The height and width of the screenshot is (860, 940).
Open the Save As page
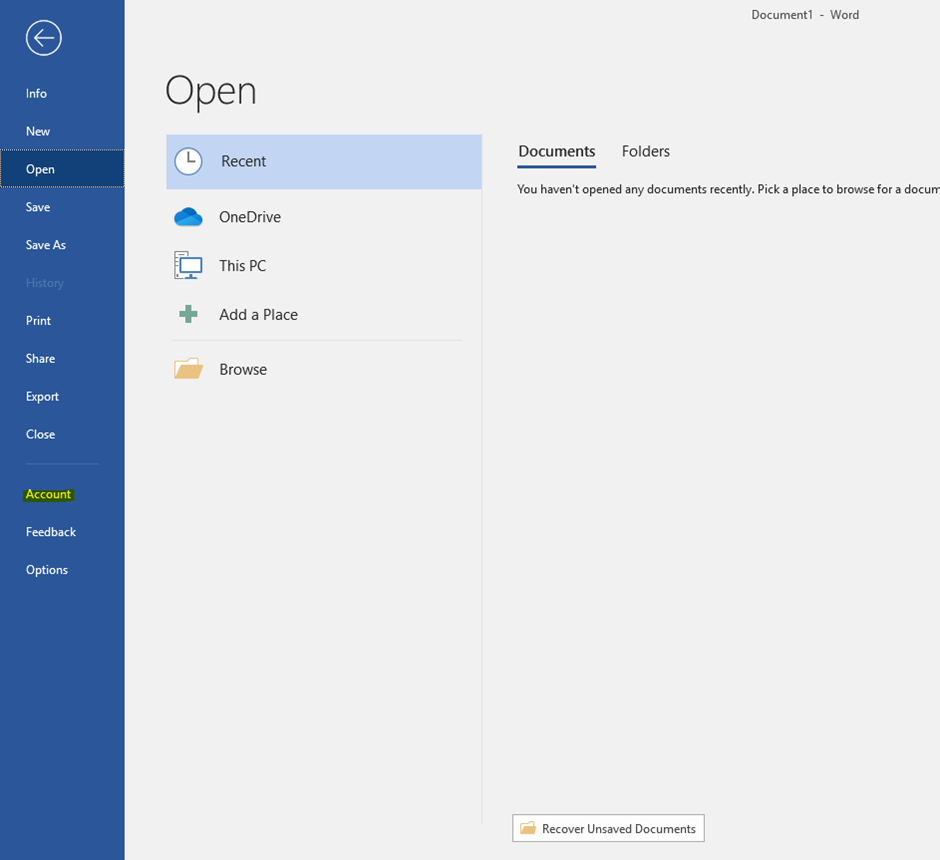tap(46, 245)
